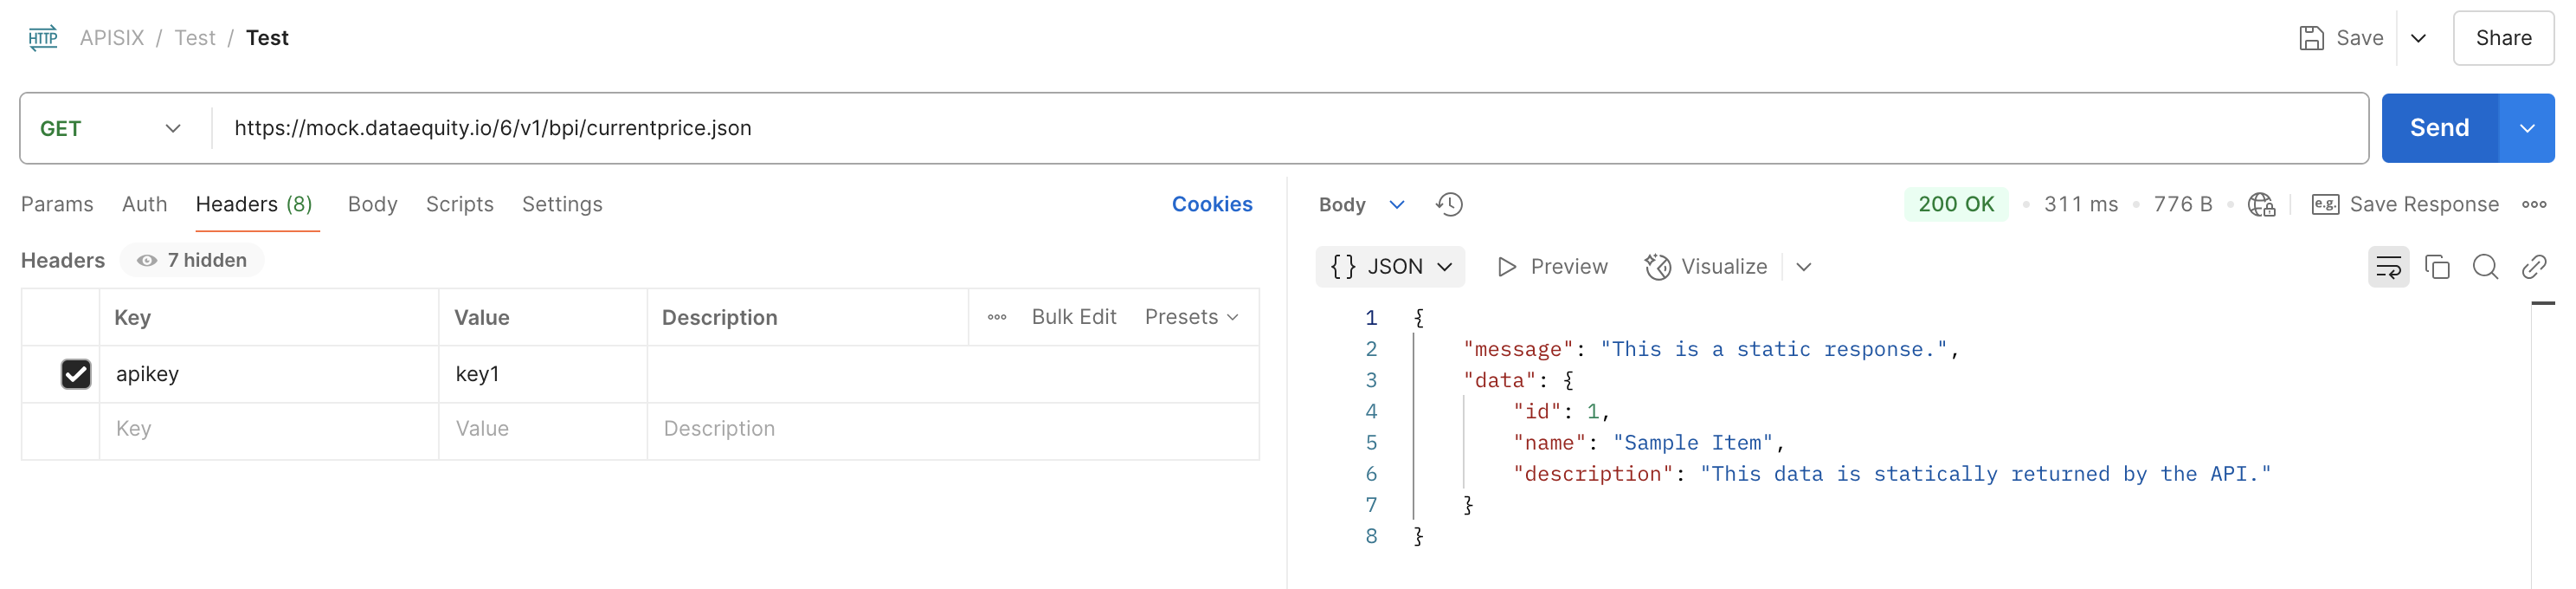Open the JSON format dropdown
The height and width of the screenshot is (589, 2576).
1390,267
